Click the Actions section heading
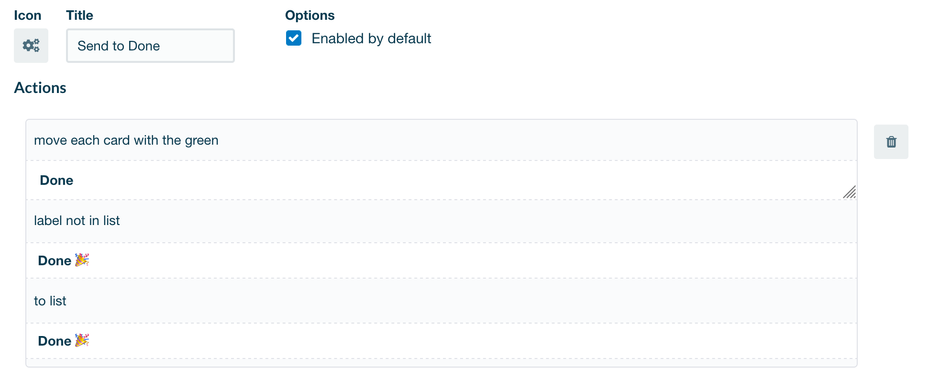929x385 pixels. coord(40,88)
